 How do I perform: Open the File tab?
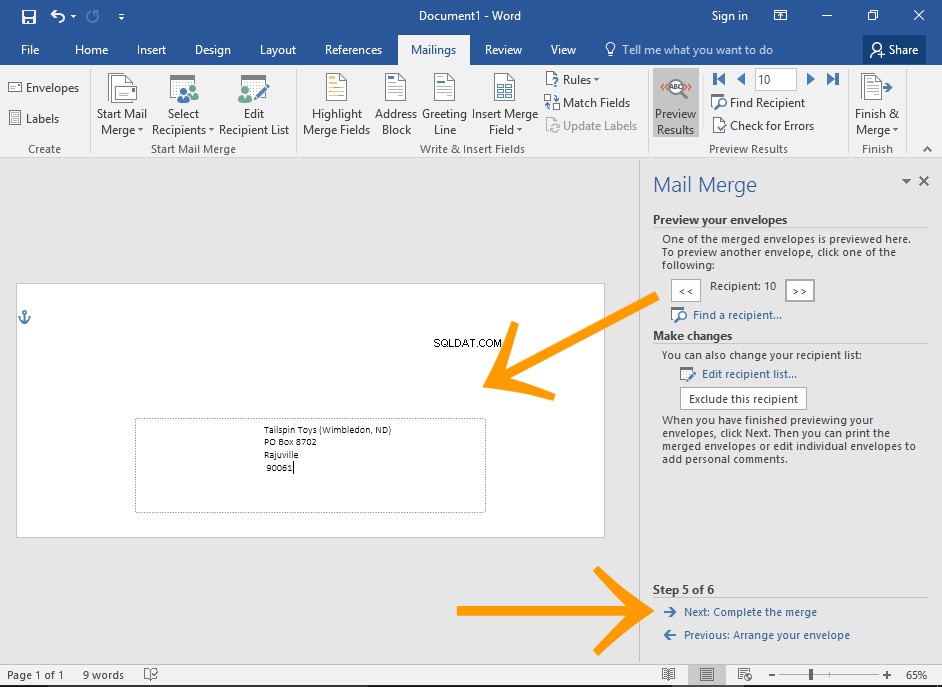30,50
